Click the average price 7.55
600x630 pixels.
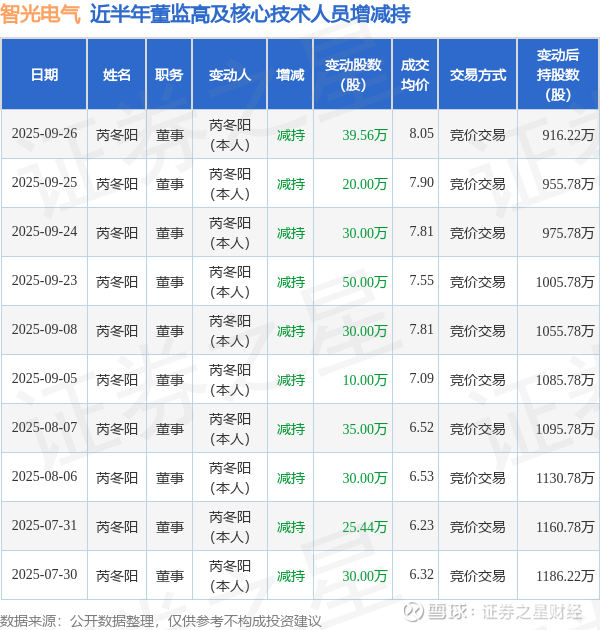pyautogui.click(x=422, y=280)
